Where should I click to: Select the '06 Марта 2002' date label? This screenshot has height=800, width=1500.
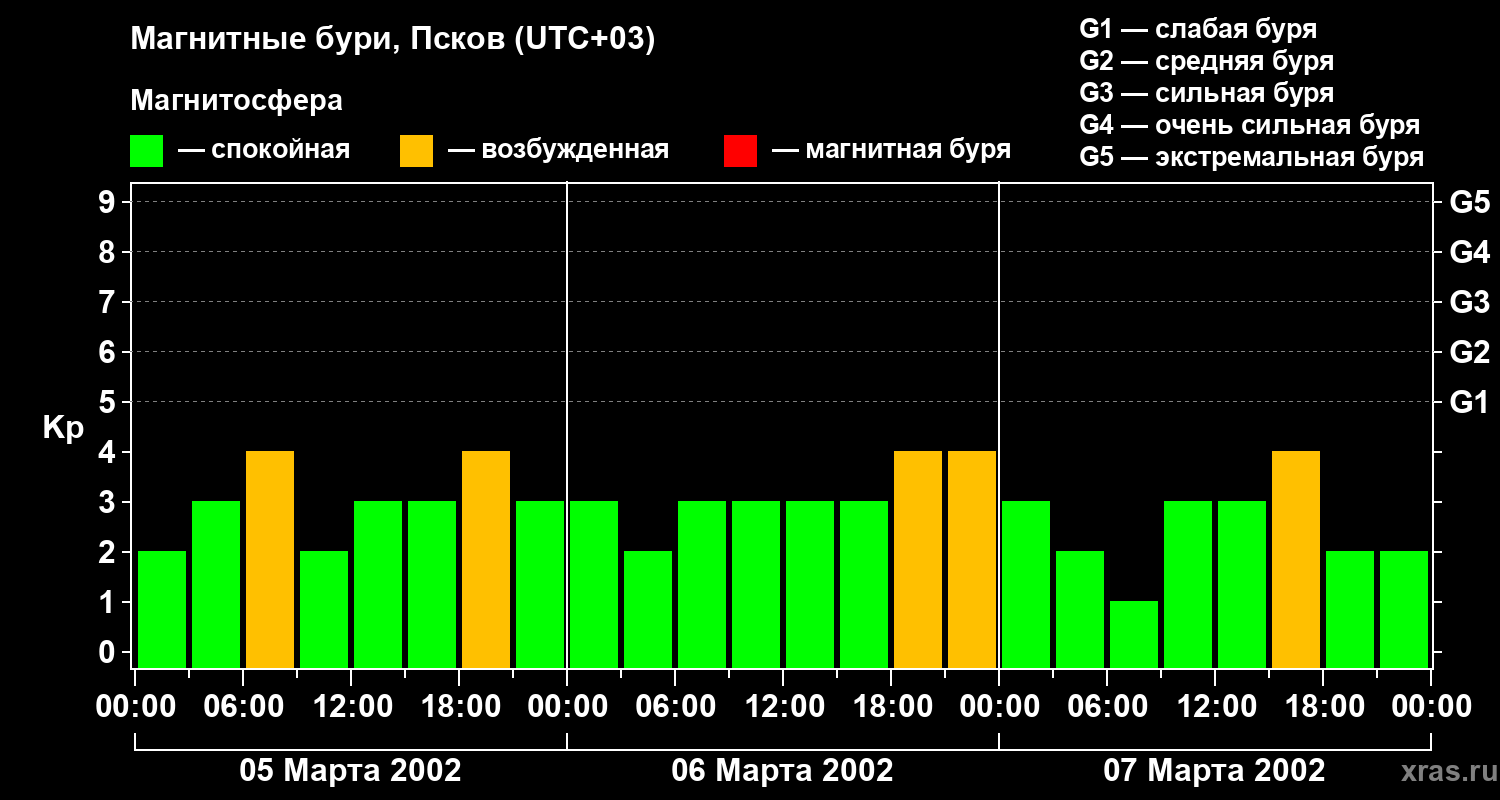coord(782,771)
